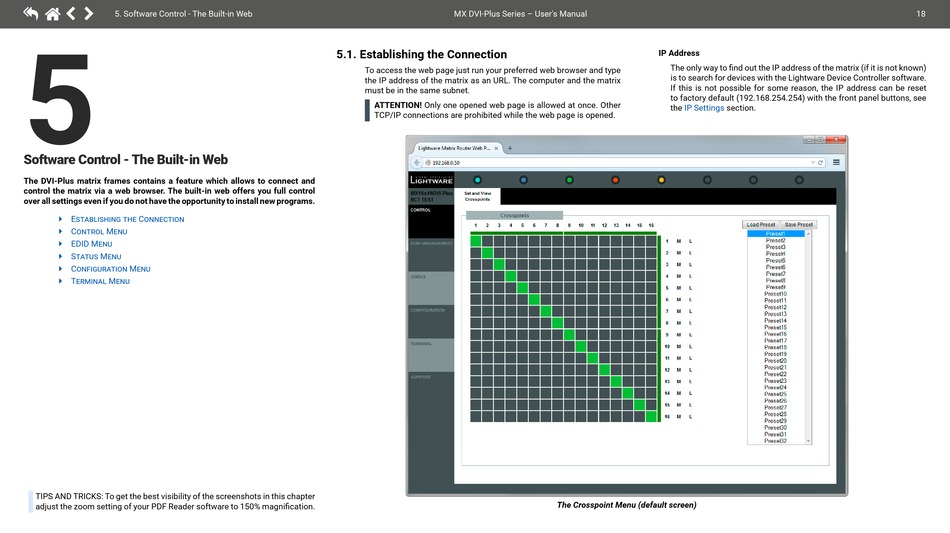This screenshot has height=533, width=950.
Task: Select Preset20 in the preset list
Action: 776,360
